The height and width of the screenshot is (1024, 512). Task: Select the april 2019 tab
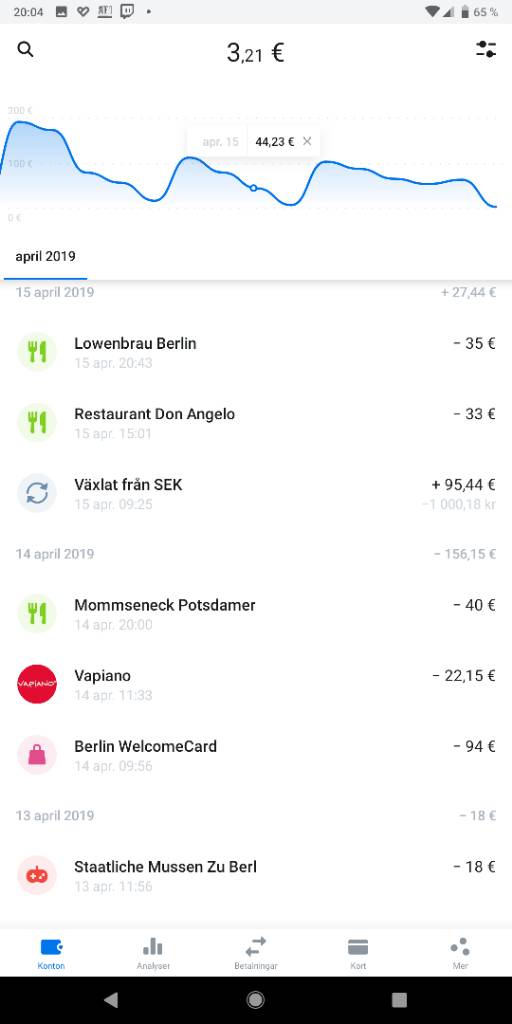pos(45,256)
